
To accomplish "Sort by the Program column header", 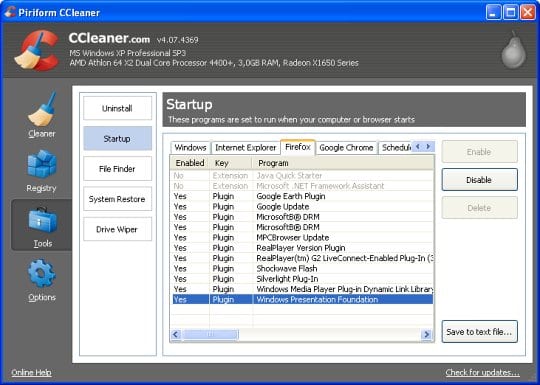I will (343, 163).
